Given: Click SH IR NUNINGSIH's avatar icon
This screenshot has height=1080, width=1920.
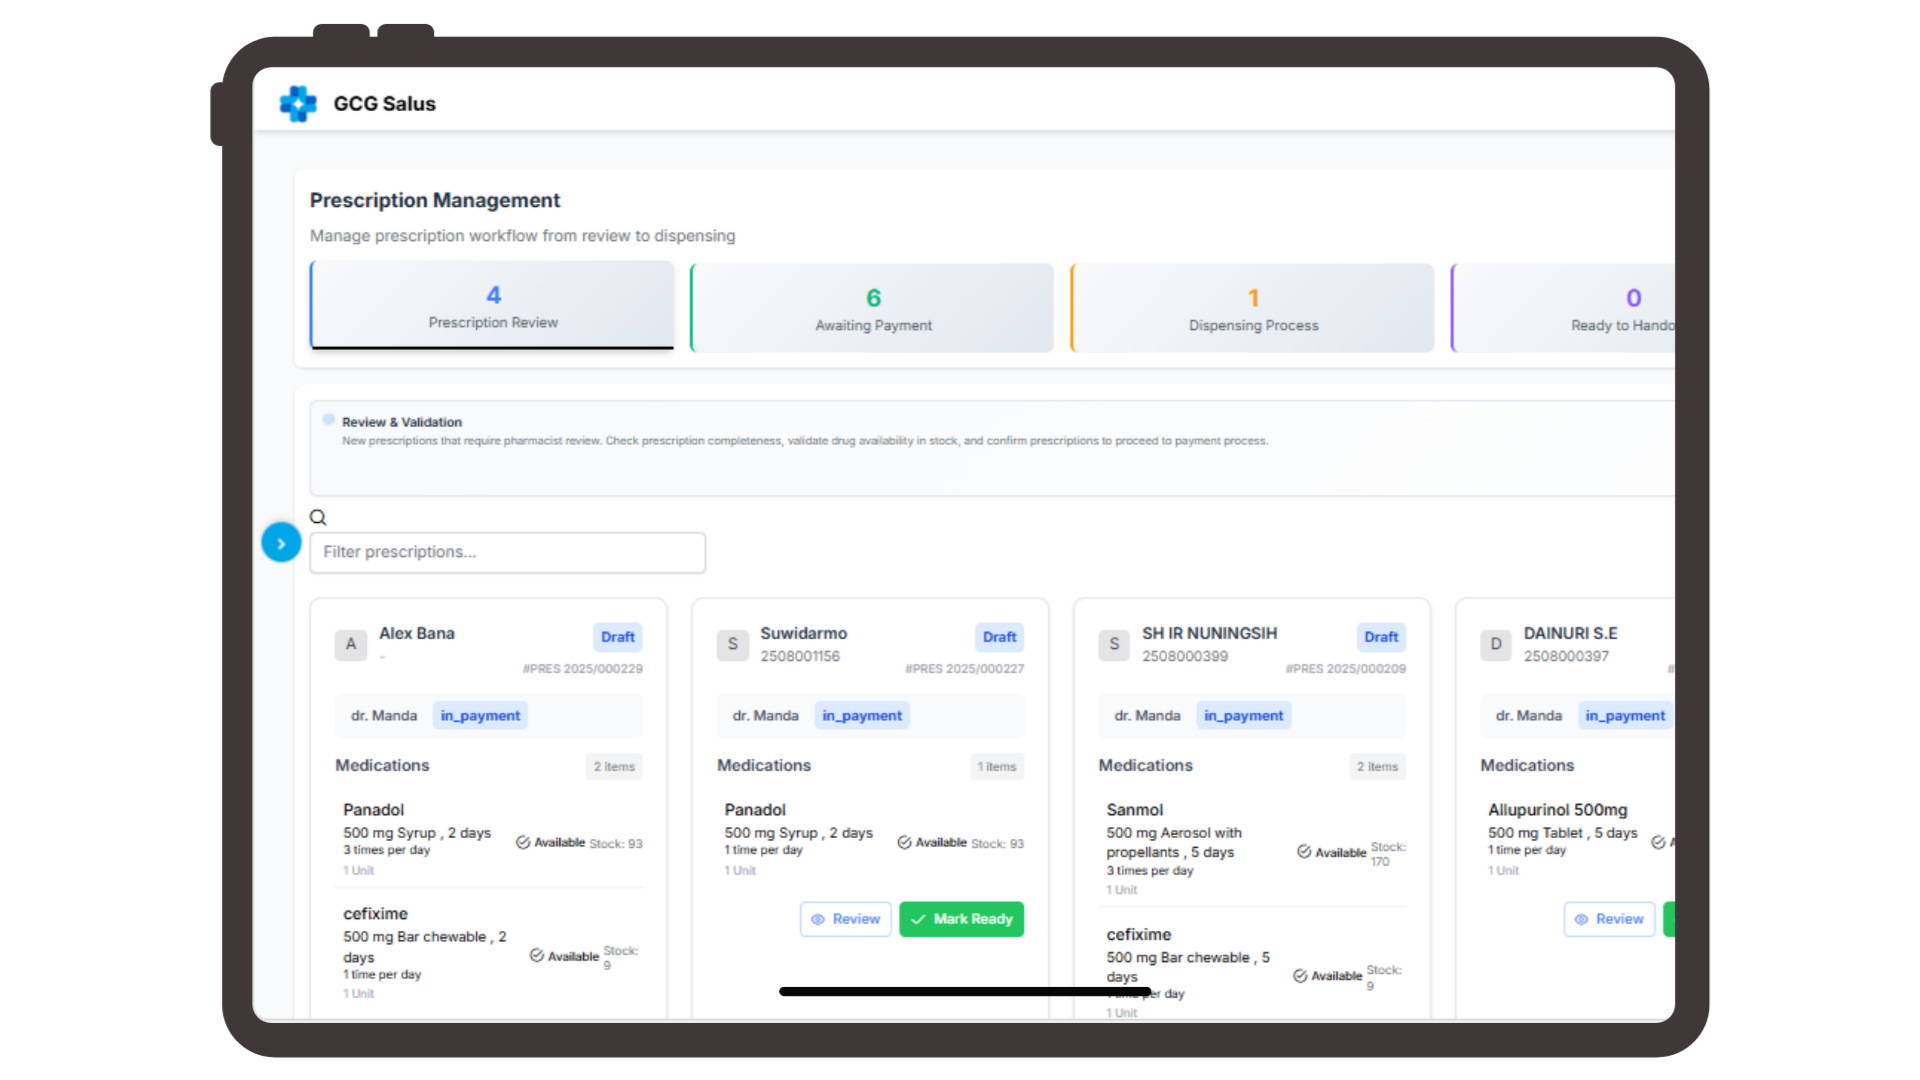Looking at the screenshot, I should point(1114,644).
